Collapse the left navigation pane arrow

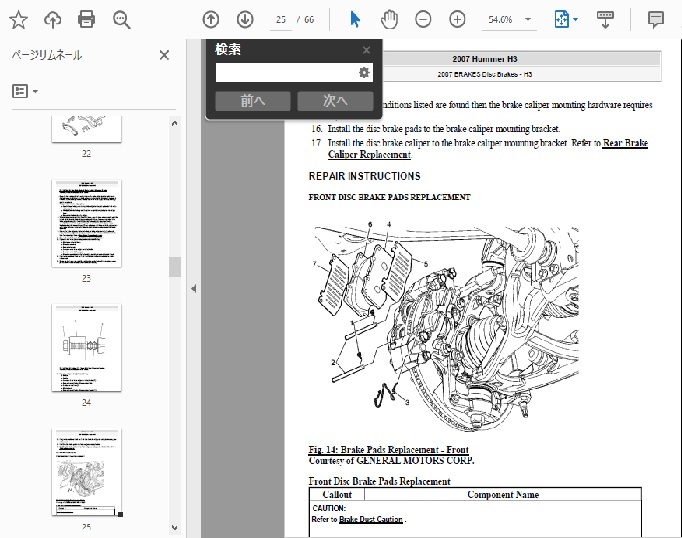coord(194,288)
